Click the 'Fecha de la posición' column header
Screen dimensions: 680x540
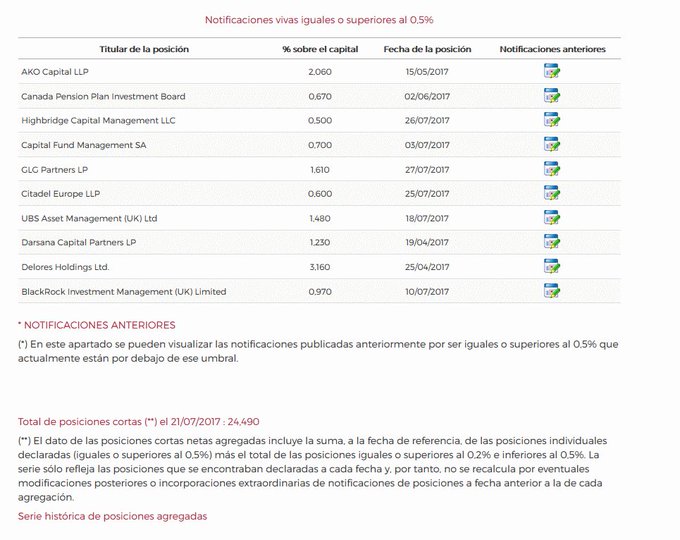coord(427,49)
